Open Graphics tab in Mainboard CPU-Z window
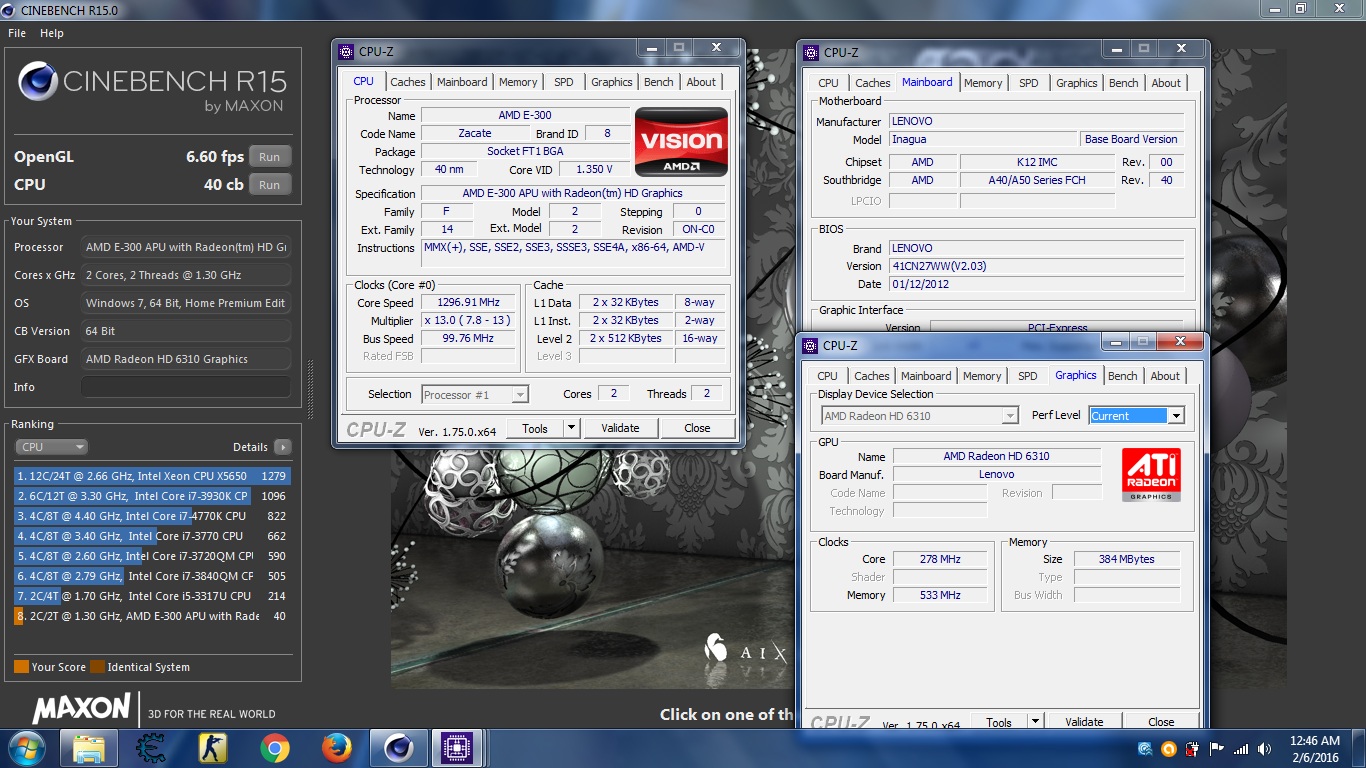1366x768 pixels. pos(1077,83)
